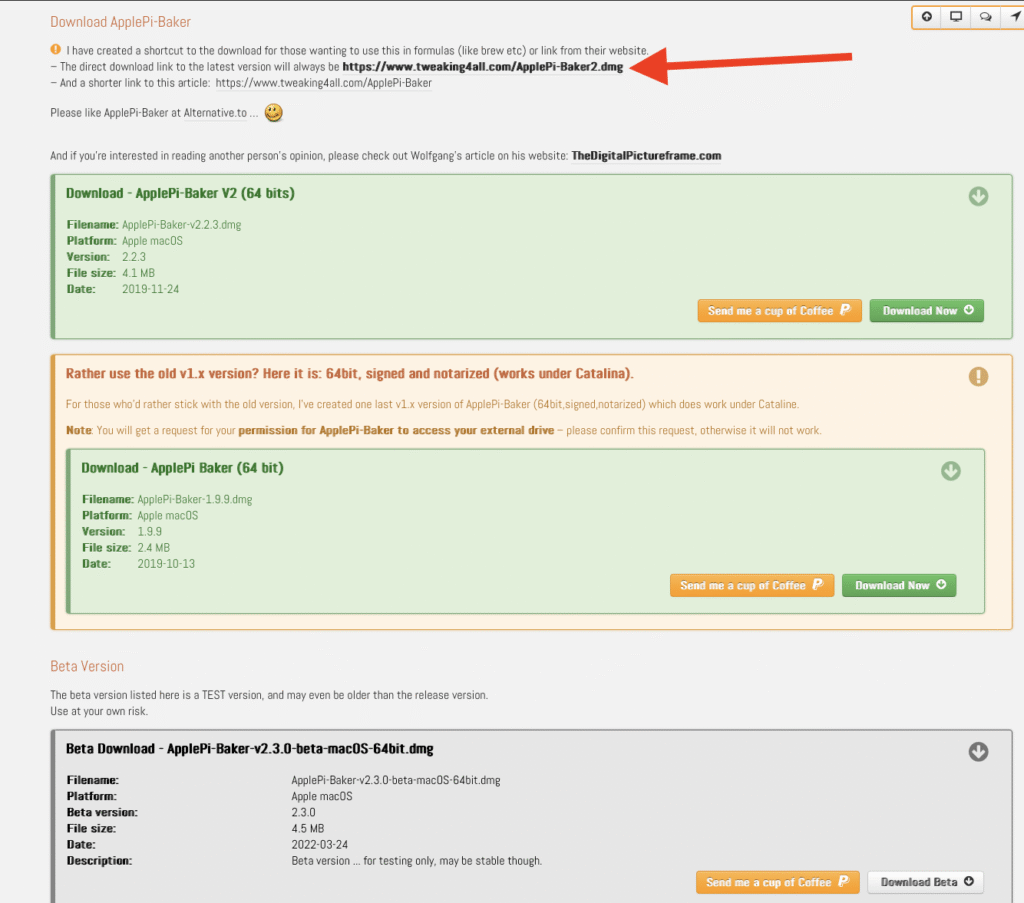This screenshot has height=903, width=1024.
Task: Click Send me a cup of Coffee in Beta section
Action: click(x=777, y=882)
